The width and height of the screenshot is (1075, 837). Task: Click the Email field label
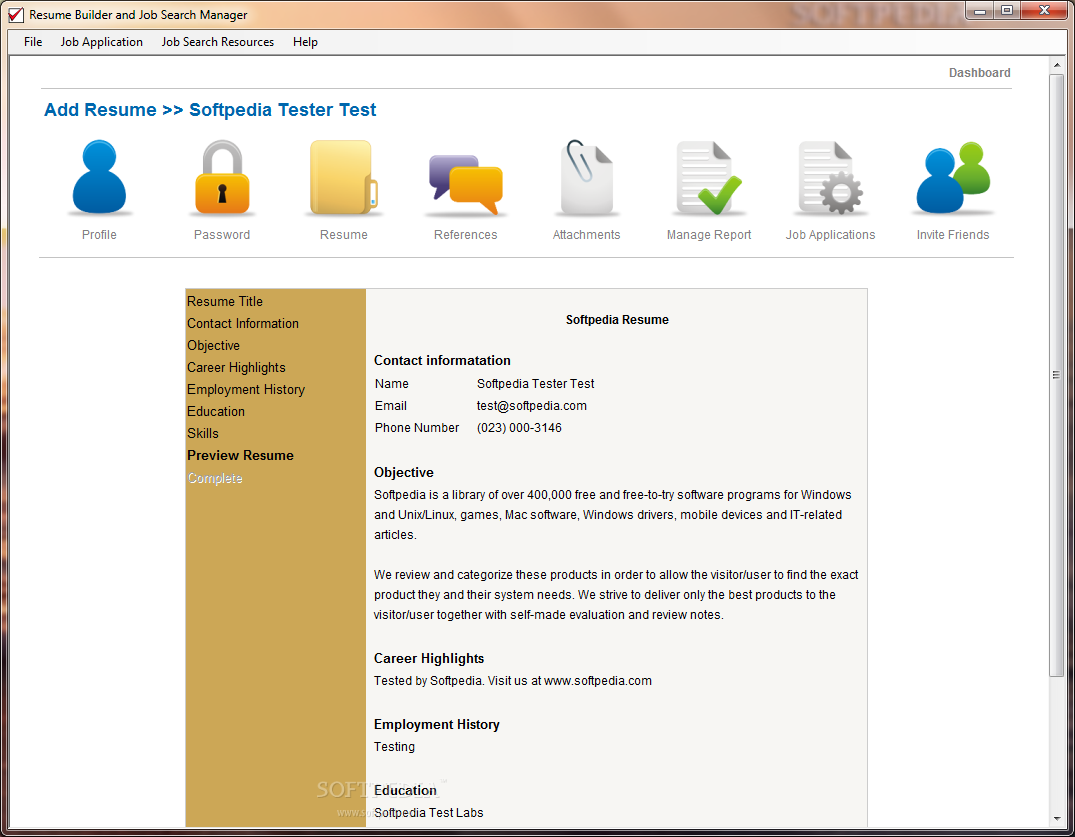coord(391,406)
